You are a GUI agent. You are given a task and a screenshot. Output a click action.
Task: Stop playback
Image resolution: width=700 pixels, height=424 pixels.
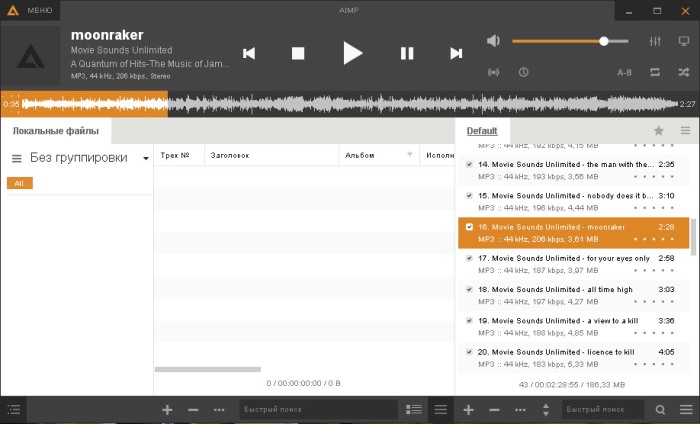pyautogui.click(x=298, y=54)
